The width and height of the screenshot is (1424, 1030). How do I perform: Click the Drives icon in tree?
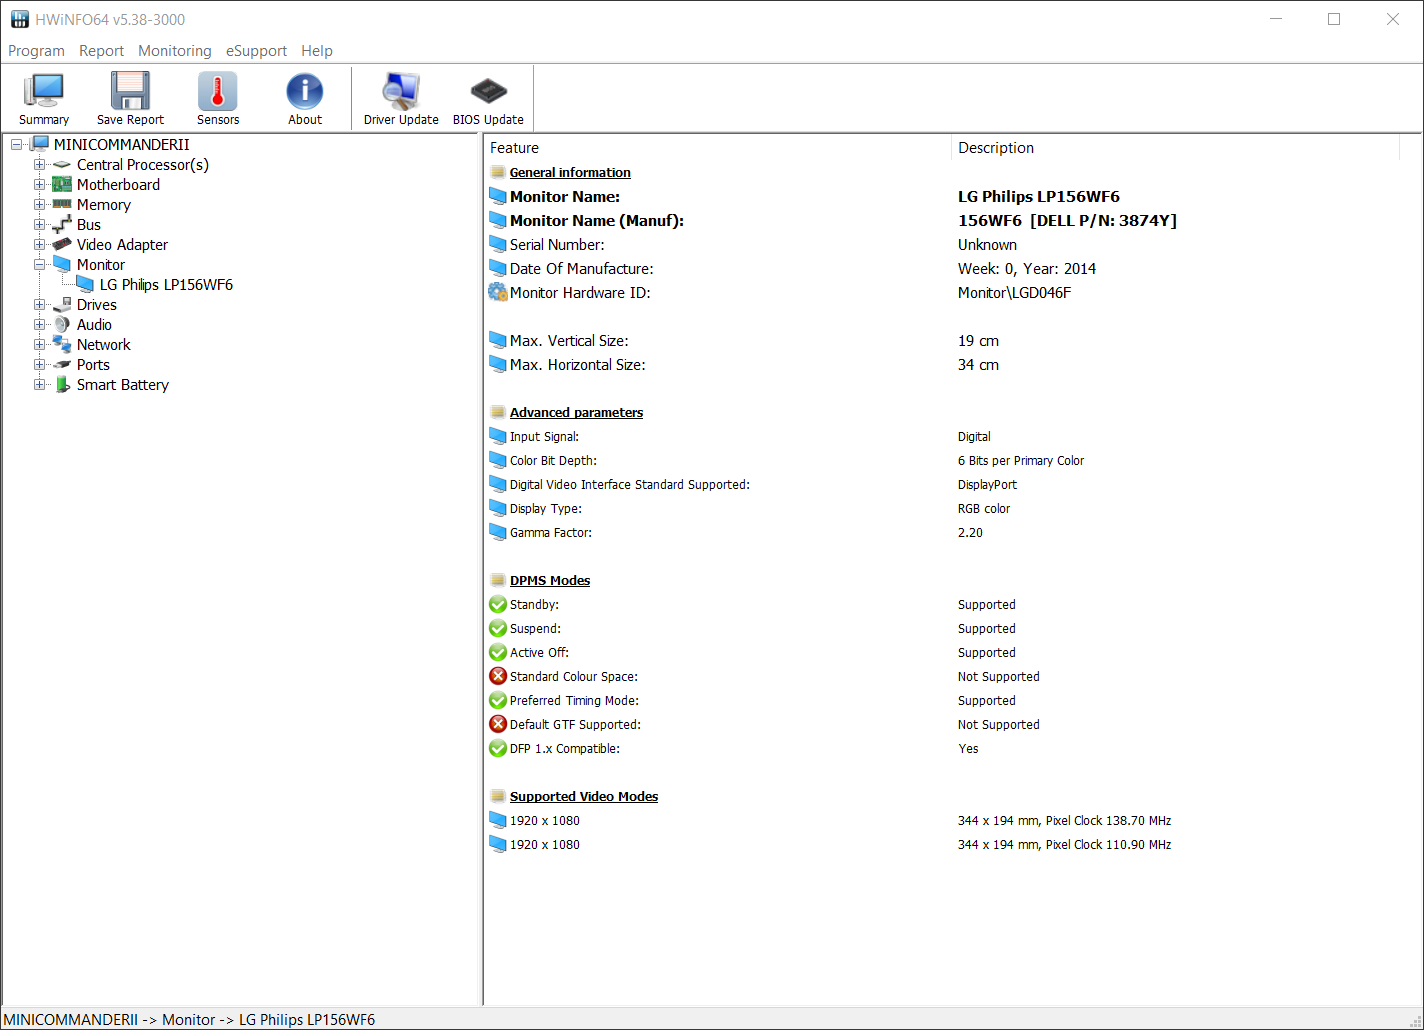pos(62,305)
